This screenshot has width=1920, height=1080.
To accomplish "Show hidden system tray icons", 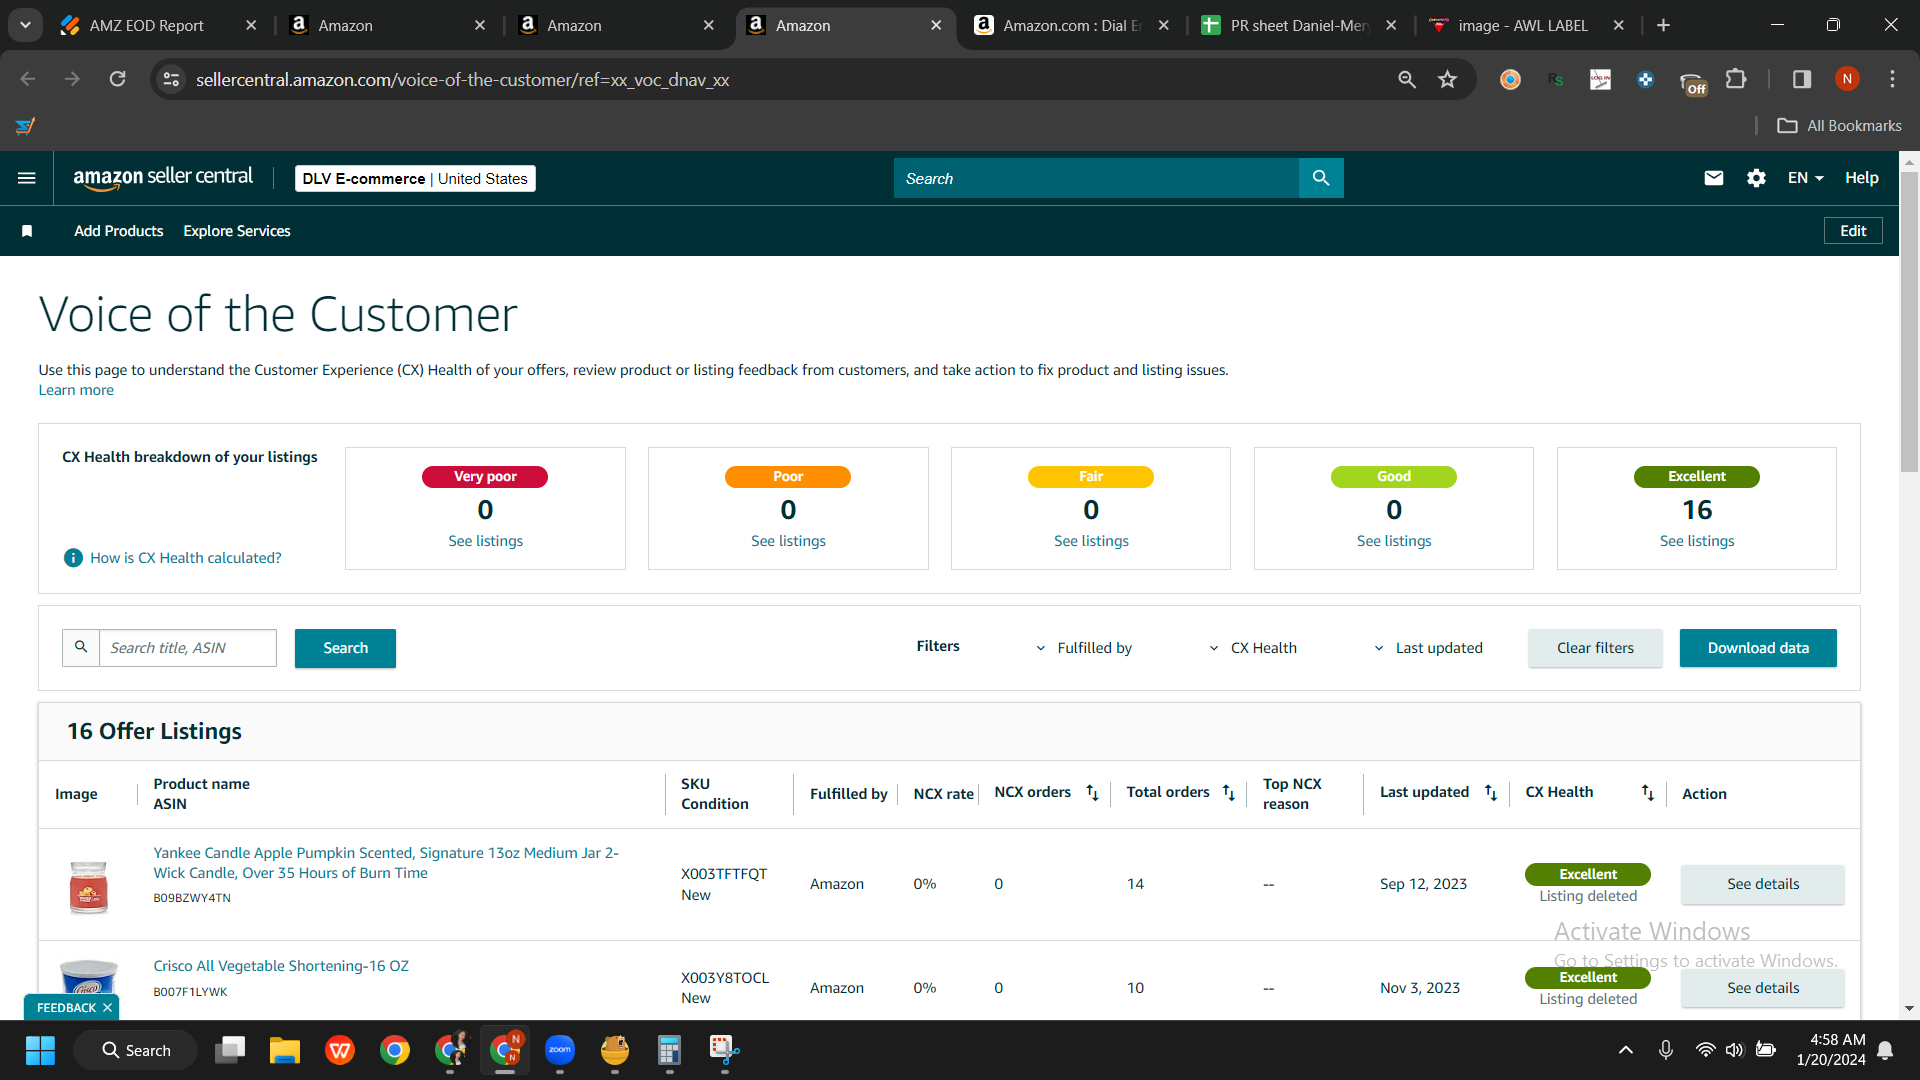I will tap(1626, 1050).
